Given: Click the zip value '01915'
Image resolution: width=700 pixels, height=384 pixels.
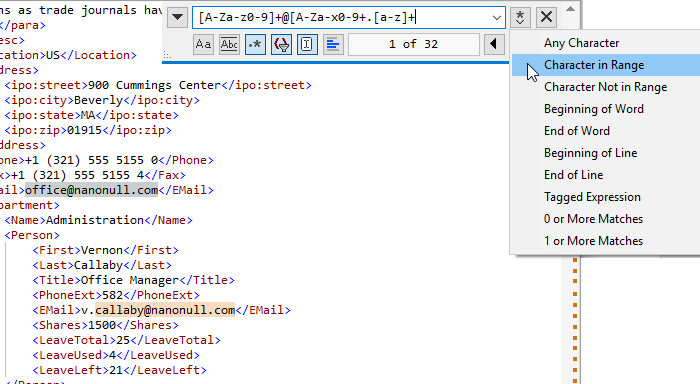Looking at the screenshot, I should (84, 130).
